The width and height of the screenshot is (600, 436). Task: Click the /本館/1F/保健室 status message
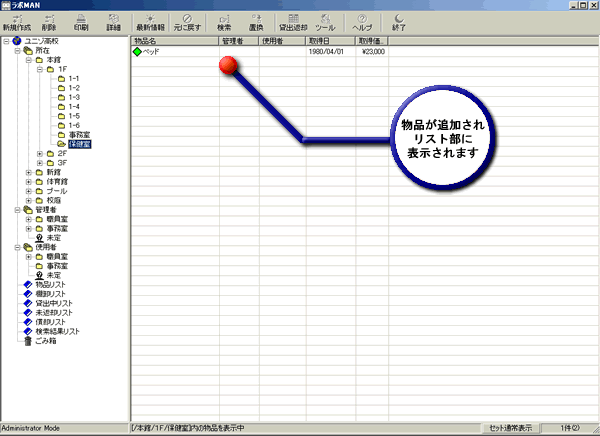188,428
